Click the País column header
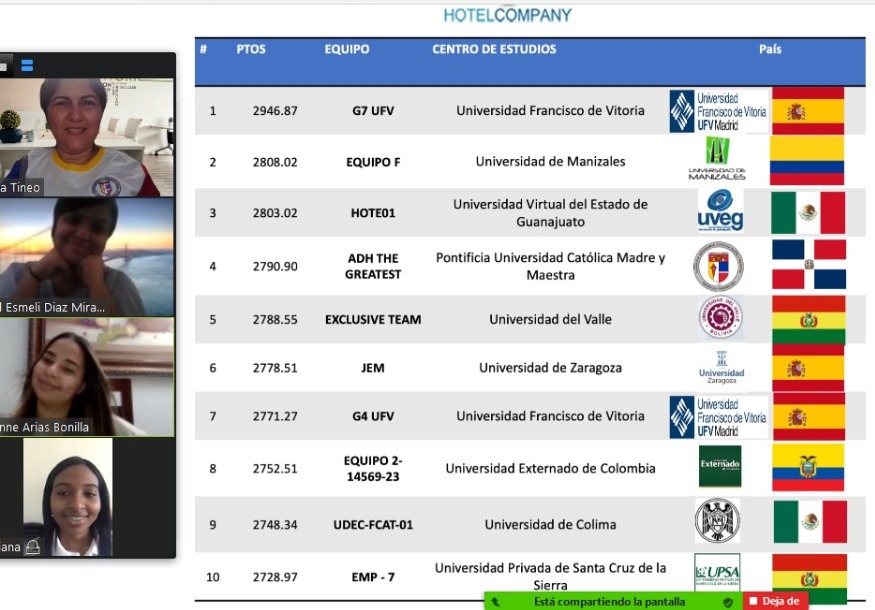Screen dimensions: 875x610 click(770, 49)
